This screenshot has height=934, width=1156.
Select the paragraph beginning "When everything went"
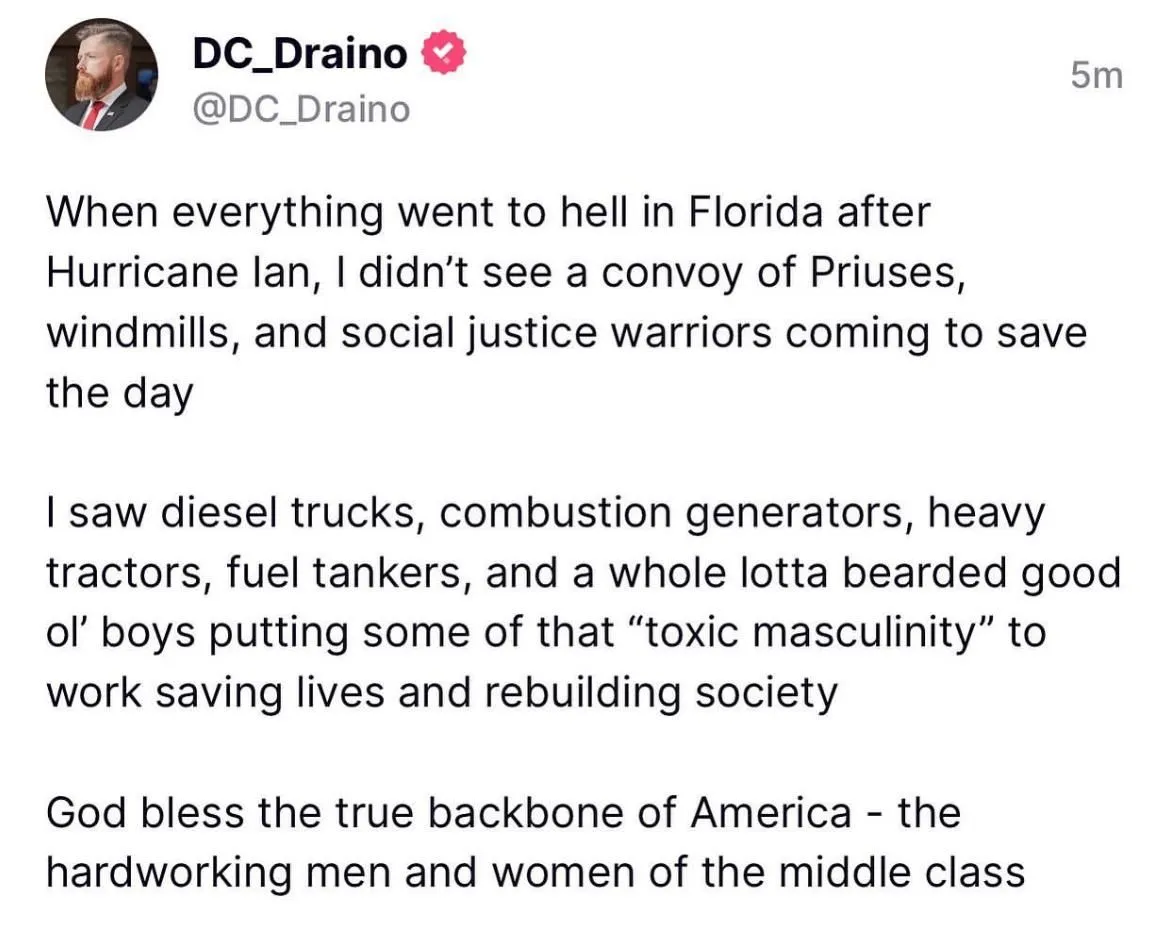[x=560, y=302]
